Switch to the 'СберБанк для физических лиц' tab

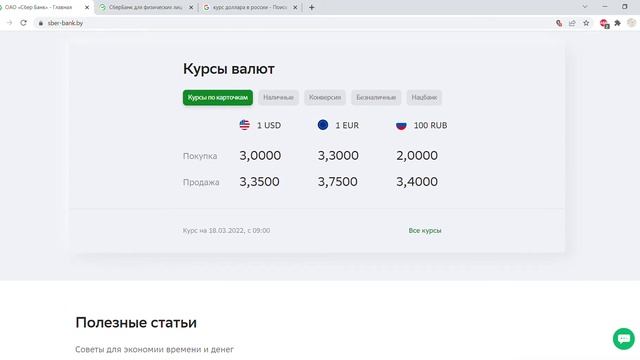pos(146,7)
